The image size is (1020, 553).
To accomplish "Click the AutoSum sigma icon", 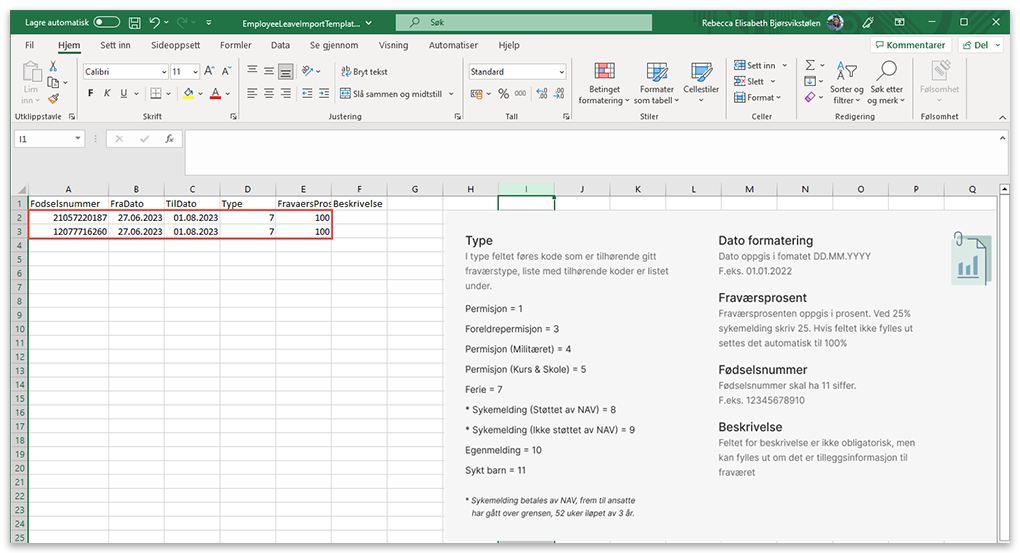I will pyautogui.click(x=810, y=65).
